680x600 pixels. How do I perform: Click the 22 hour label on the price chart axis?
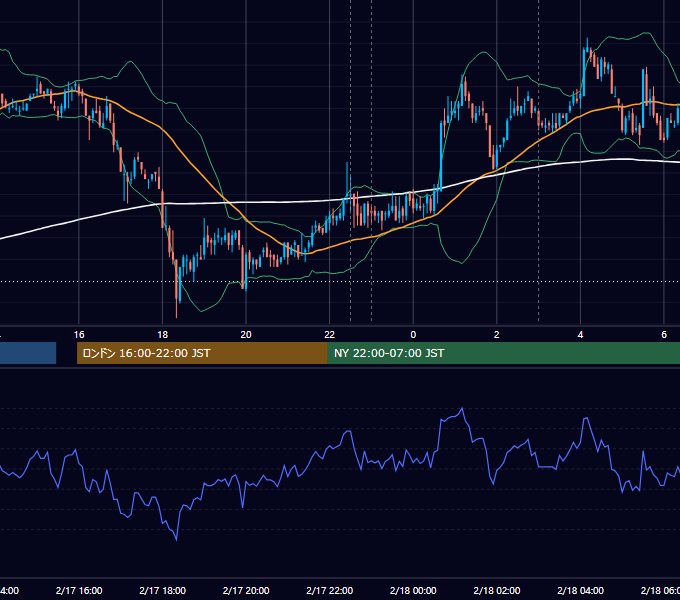click(330, 335)
